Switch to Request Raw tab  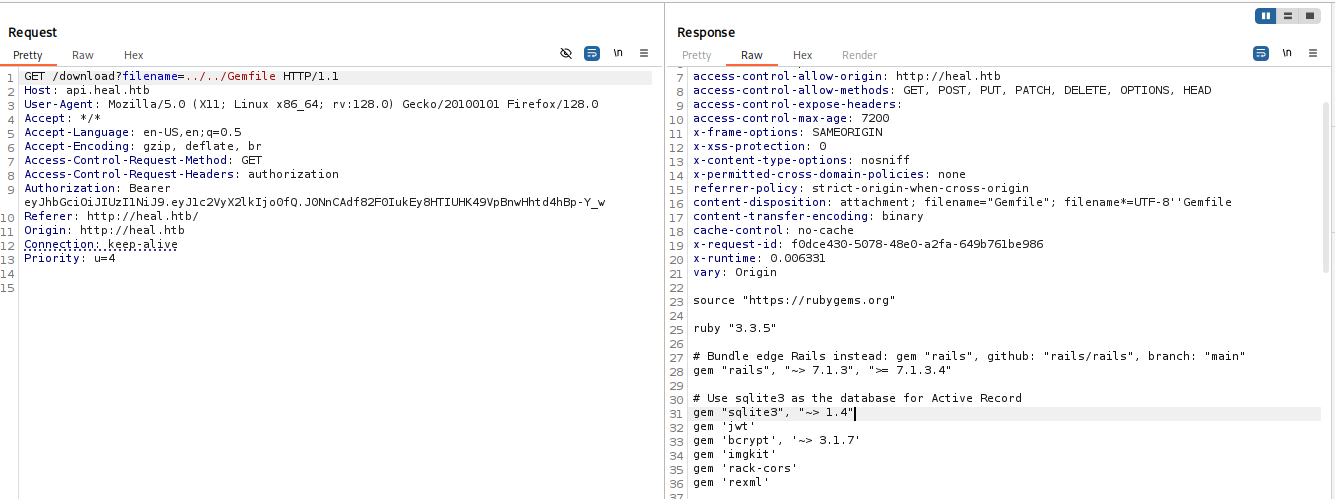point(83,55)
